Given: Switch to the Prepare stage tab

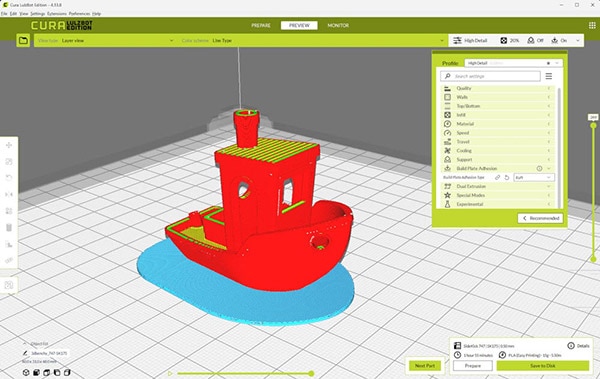Looking at the screenshot, I should (261, 25).
